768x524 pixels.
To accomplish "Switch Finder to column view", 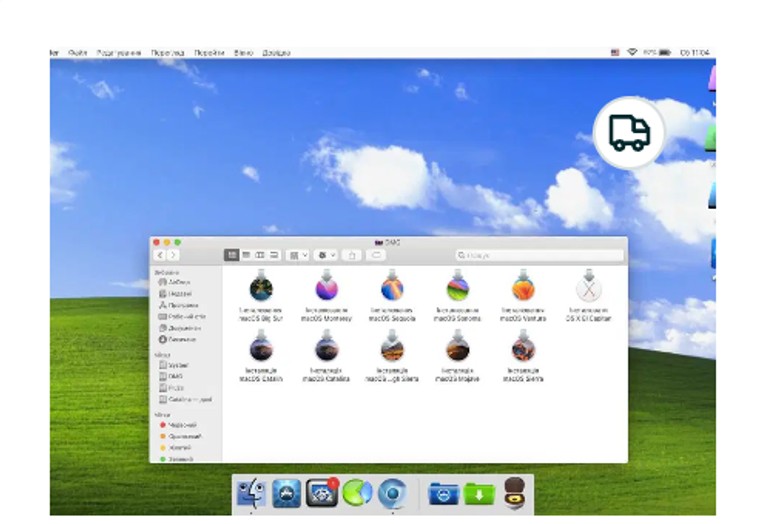I will pyautogui.click(x=260, y=255).
